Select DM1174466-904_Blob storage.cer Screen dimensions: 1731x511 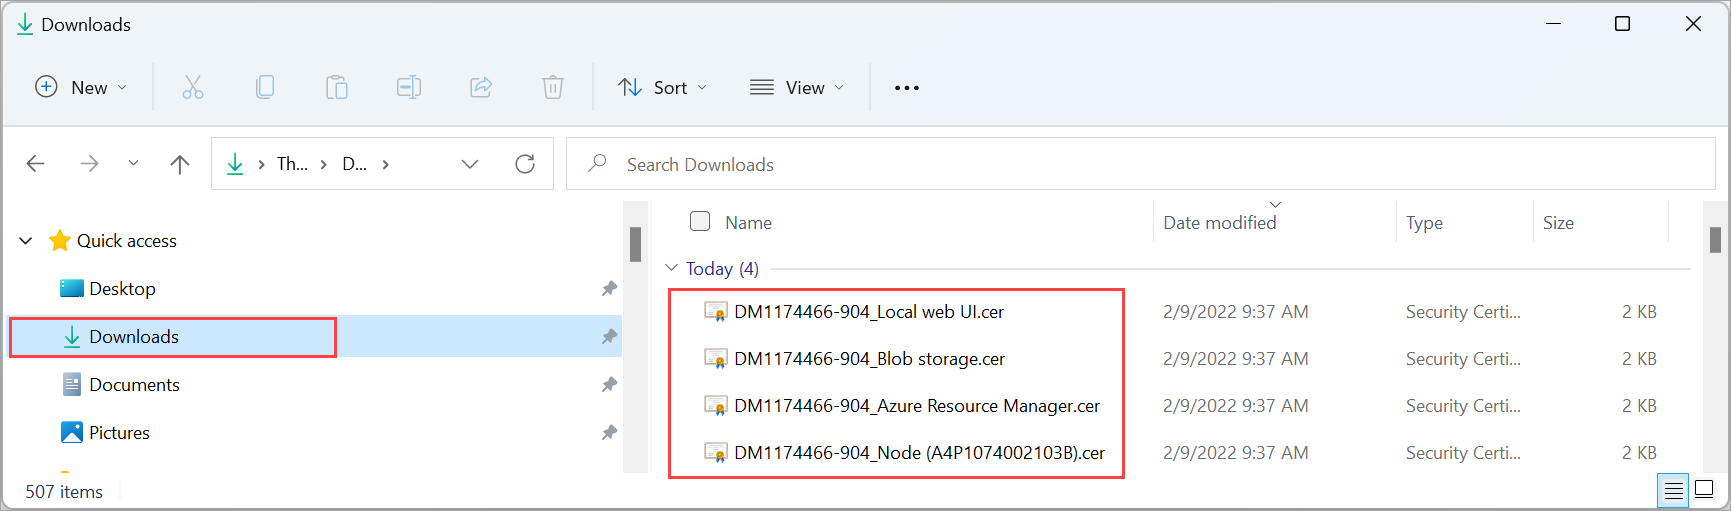[x=869, y=359]
